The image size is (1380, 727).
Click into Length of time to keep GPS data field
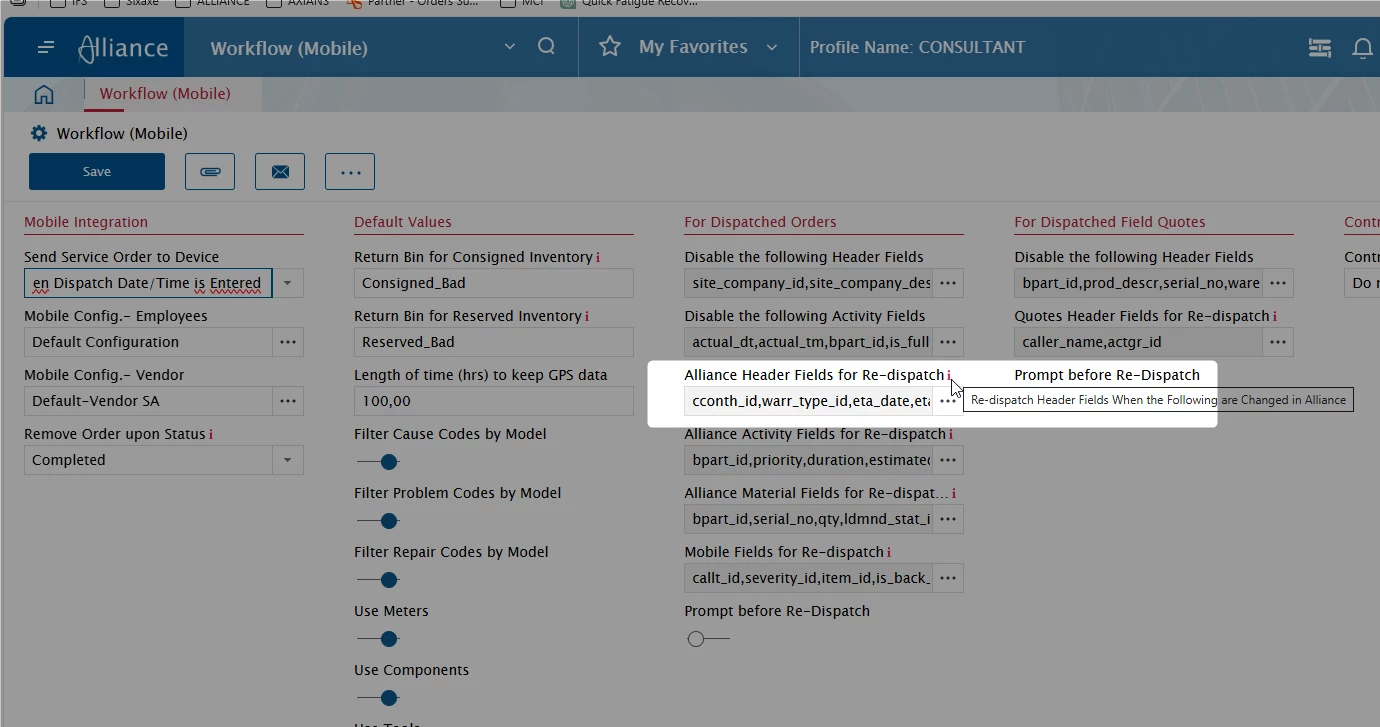click(494, 401)
